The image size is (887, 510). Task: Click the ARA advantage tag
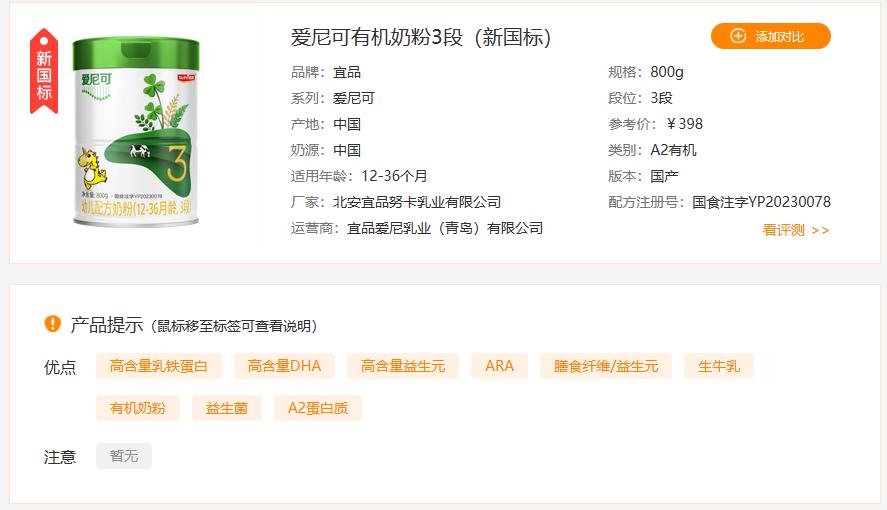(500, 366)
